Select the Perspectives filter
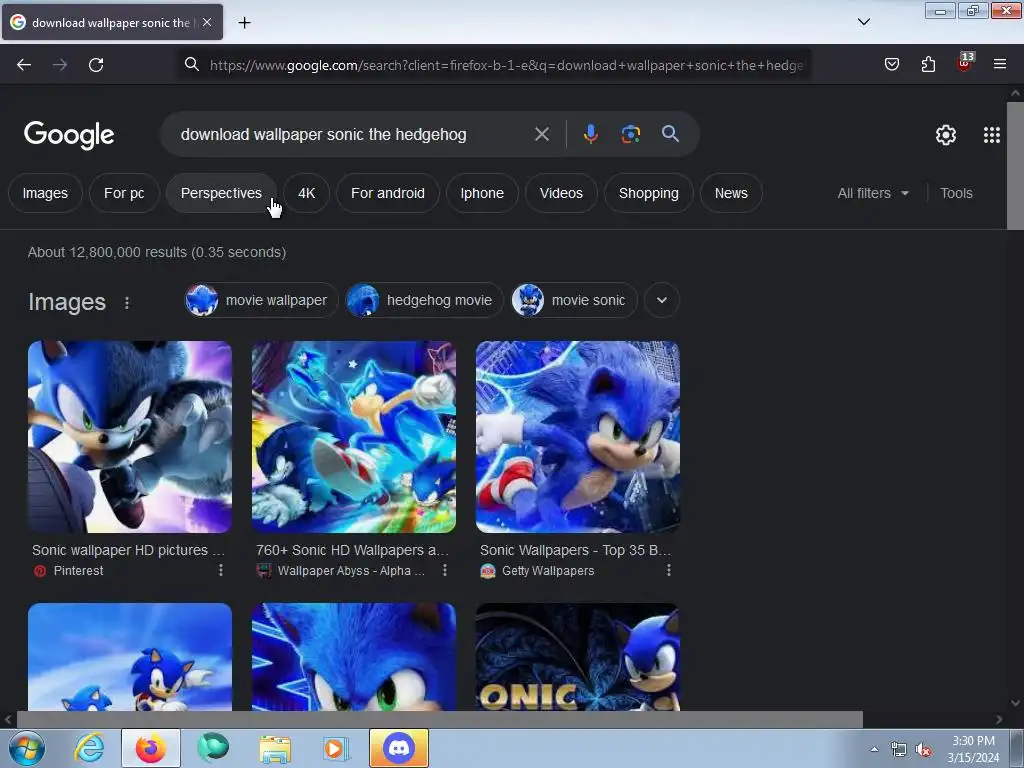The image size is (1024, 768). pyautogui.click(x=221, y=193)
